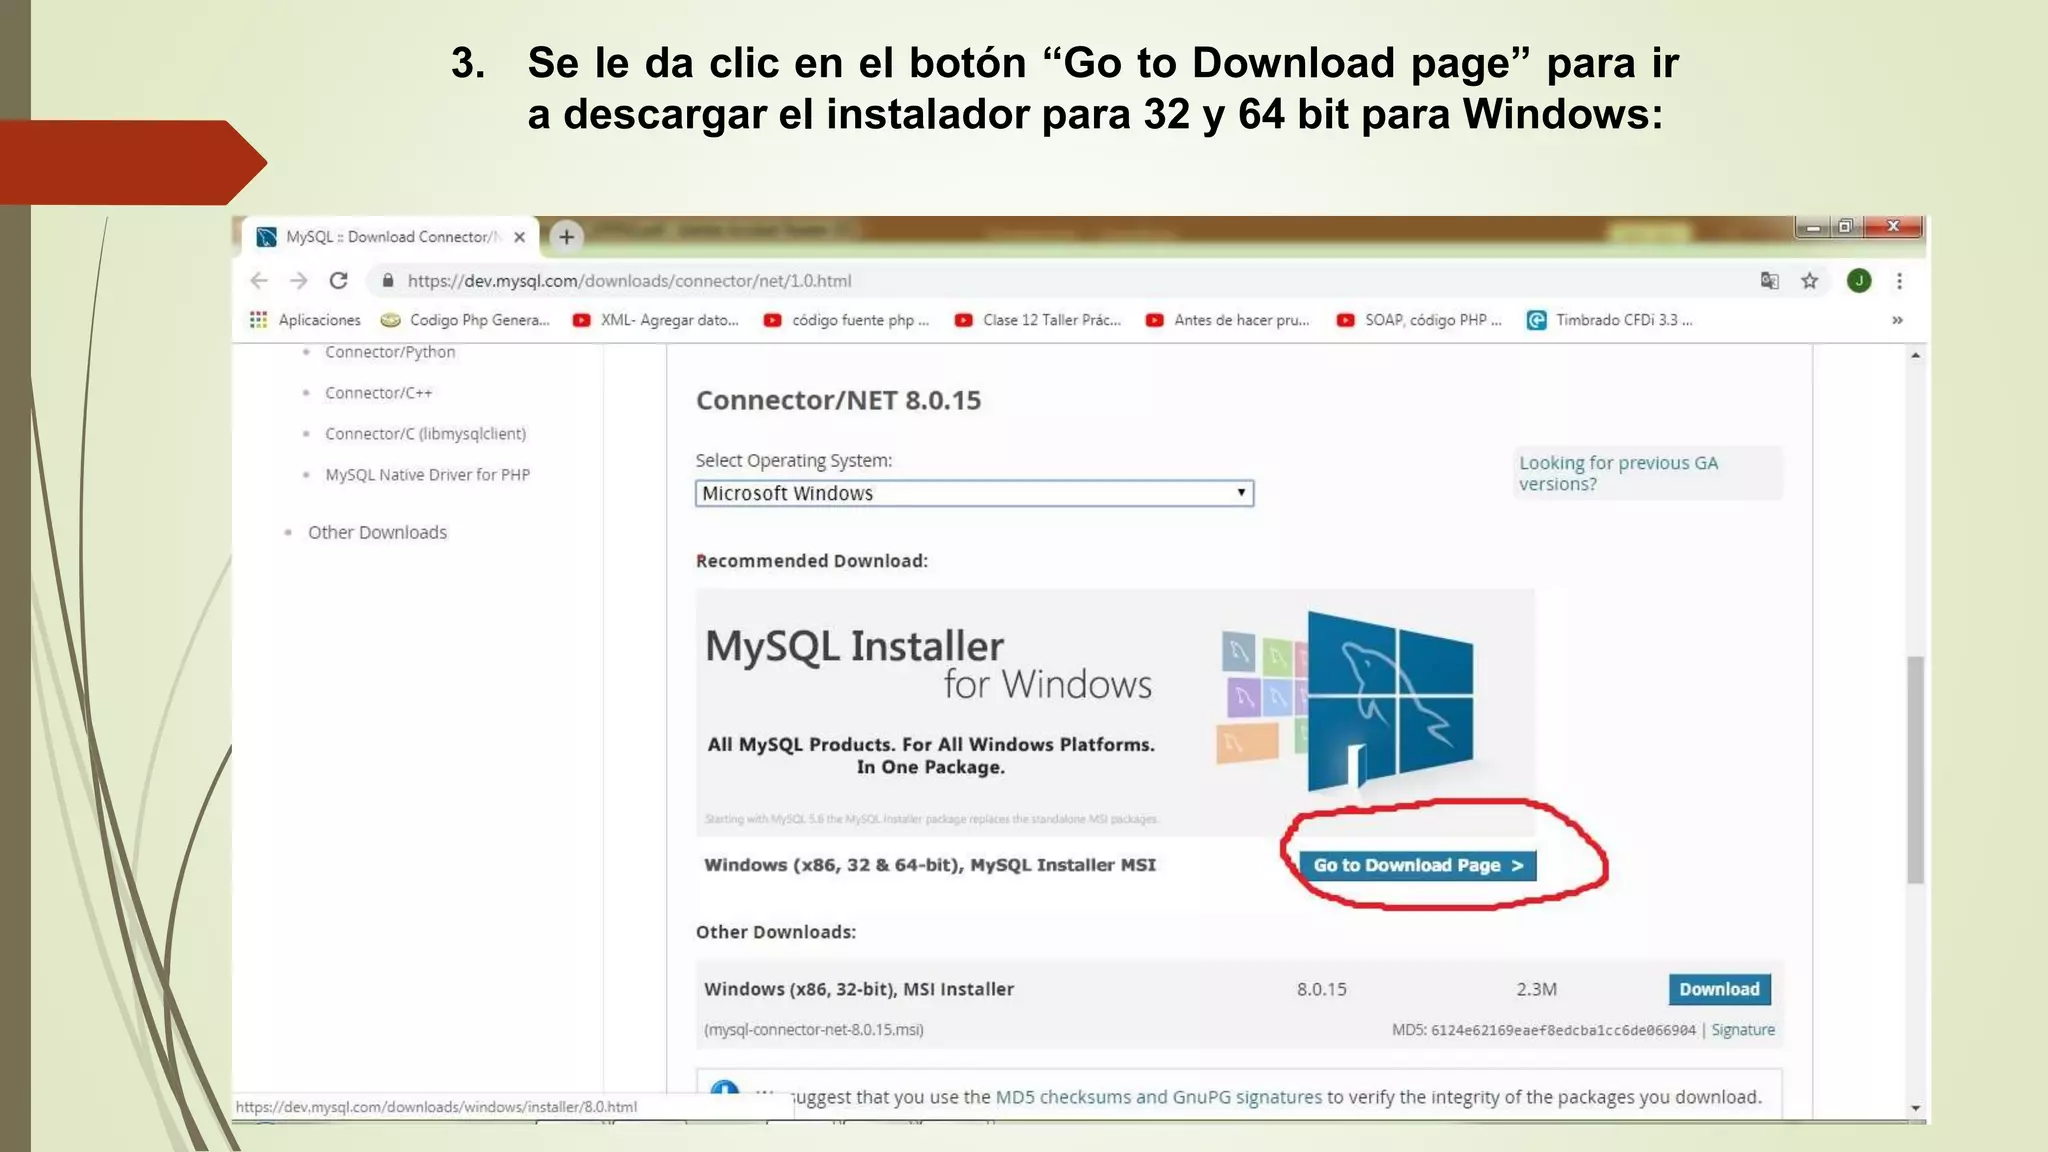Open the green J profile avatar
2048x1152 pixels.
[x=1859, y=281]
